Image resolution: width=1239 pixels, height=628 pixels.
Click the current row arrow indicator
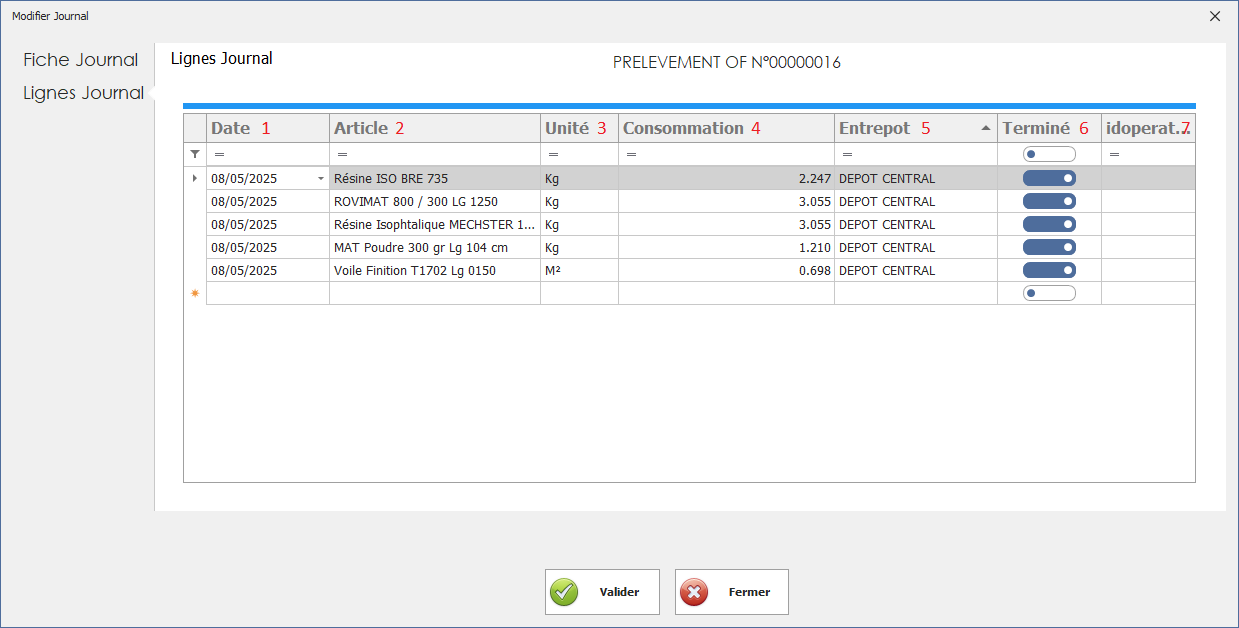pos(195,179)
